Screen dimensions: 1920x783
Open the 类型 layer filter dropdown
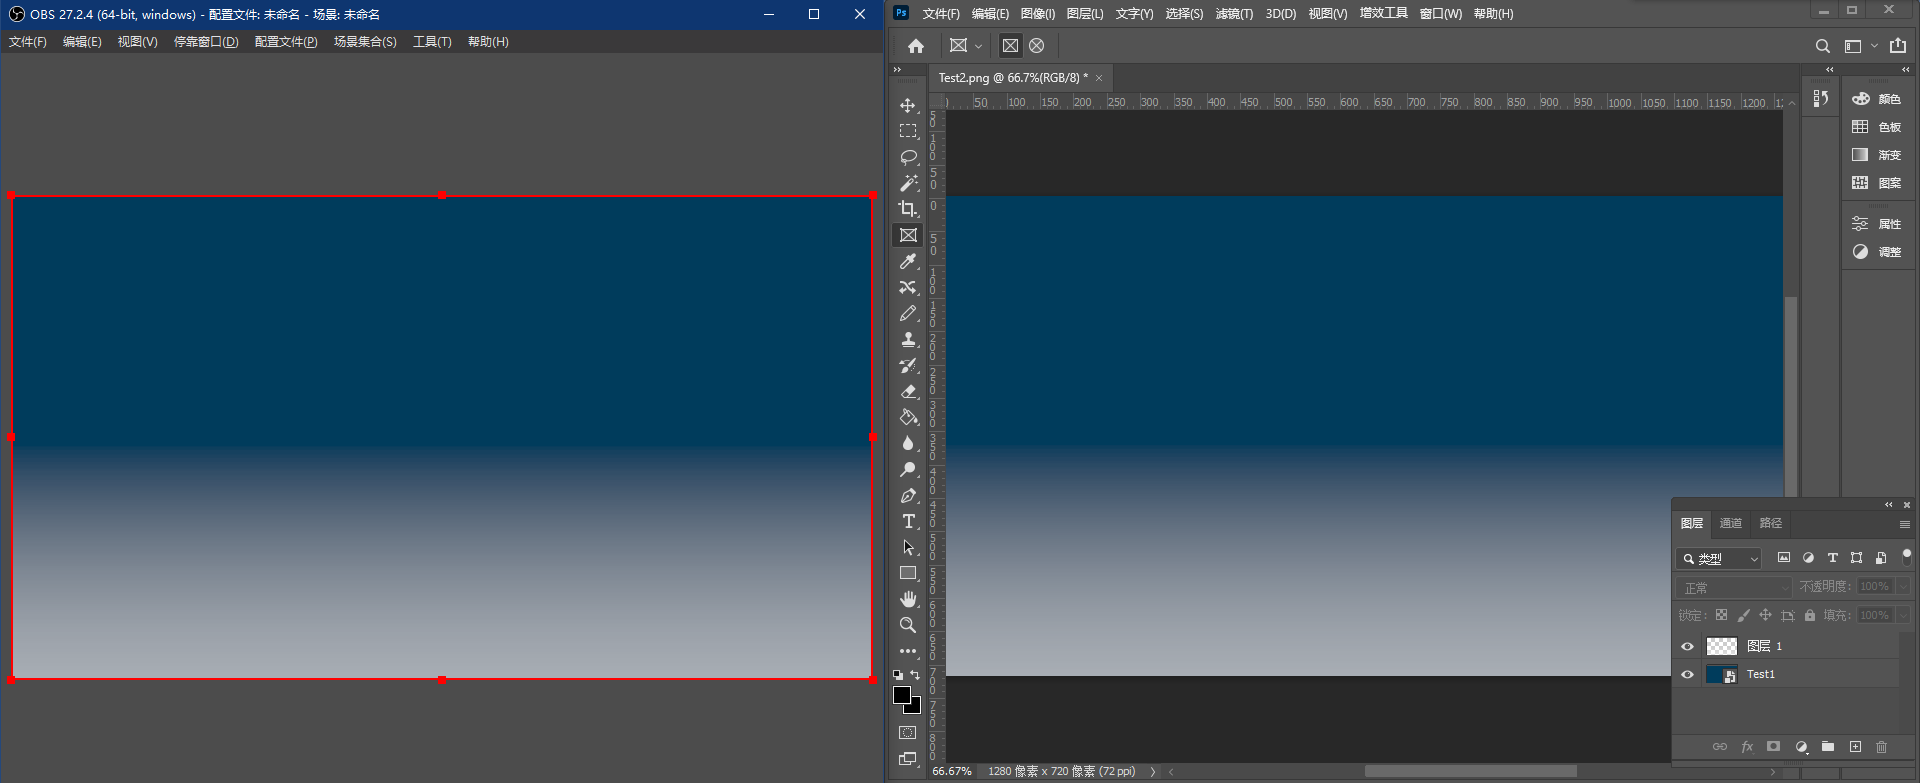[x=1718, y=559]
